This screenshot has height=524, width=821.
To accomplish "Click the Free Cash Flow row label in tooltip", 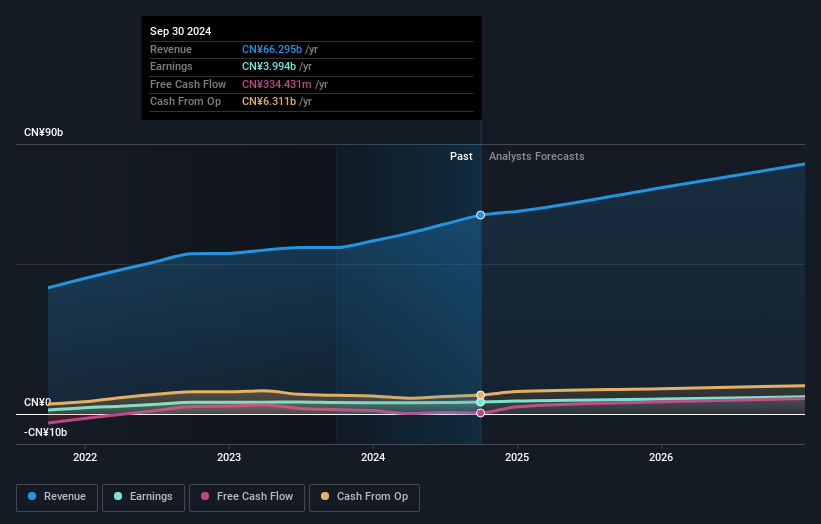I will [x=188, y=84].
